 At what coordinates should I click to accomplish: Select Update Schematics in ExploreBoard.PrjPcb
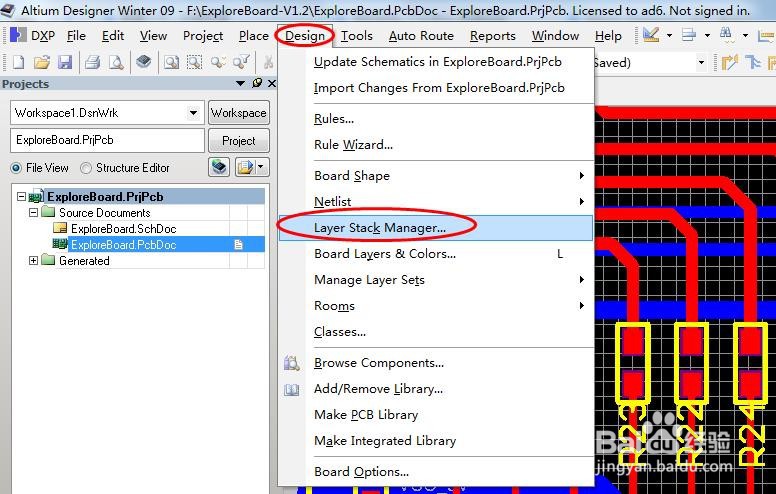tap(436, 62)
